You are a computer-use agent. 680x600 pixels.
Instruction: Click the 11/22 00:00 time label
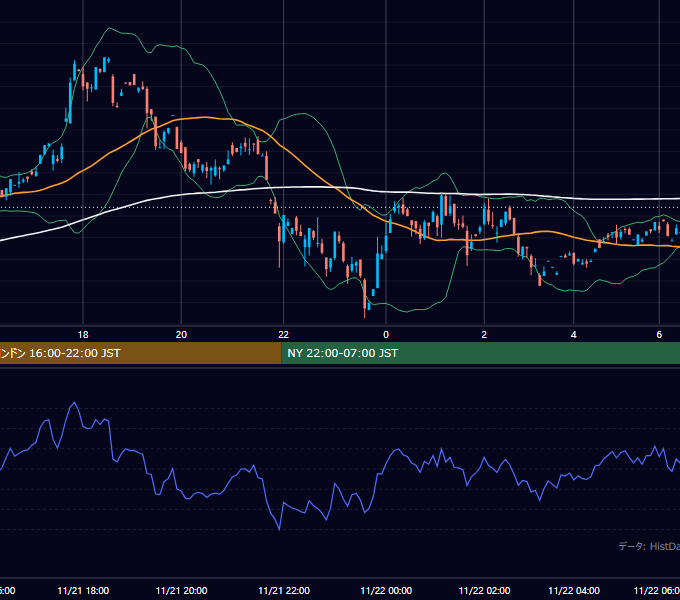tap(386, 590)
